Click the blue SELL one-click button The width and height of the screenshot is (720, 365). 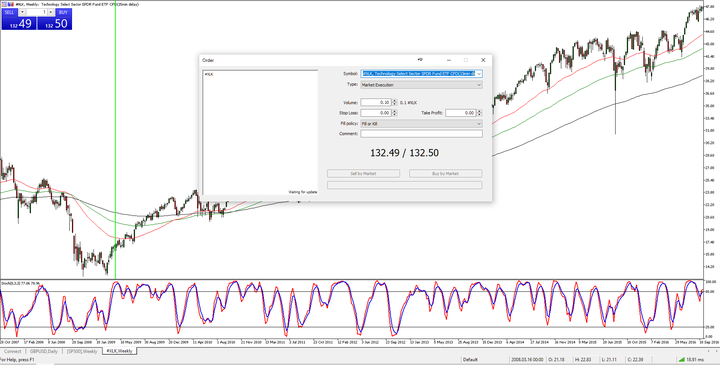coord(10,12)
